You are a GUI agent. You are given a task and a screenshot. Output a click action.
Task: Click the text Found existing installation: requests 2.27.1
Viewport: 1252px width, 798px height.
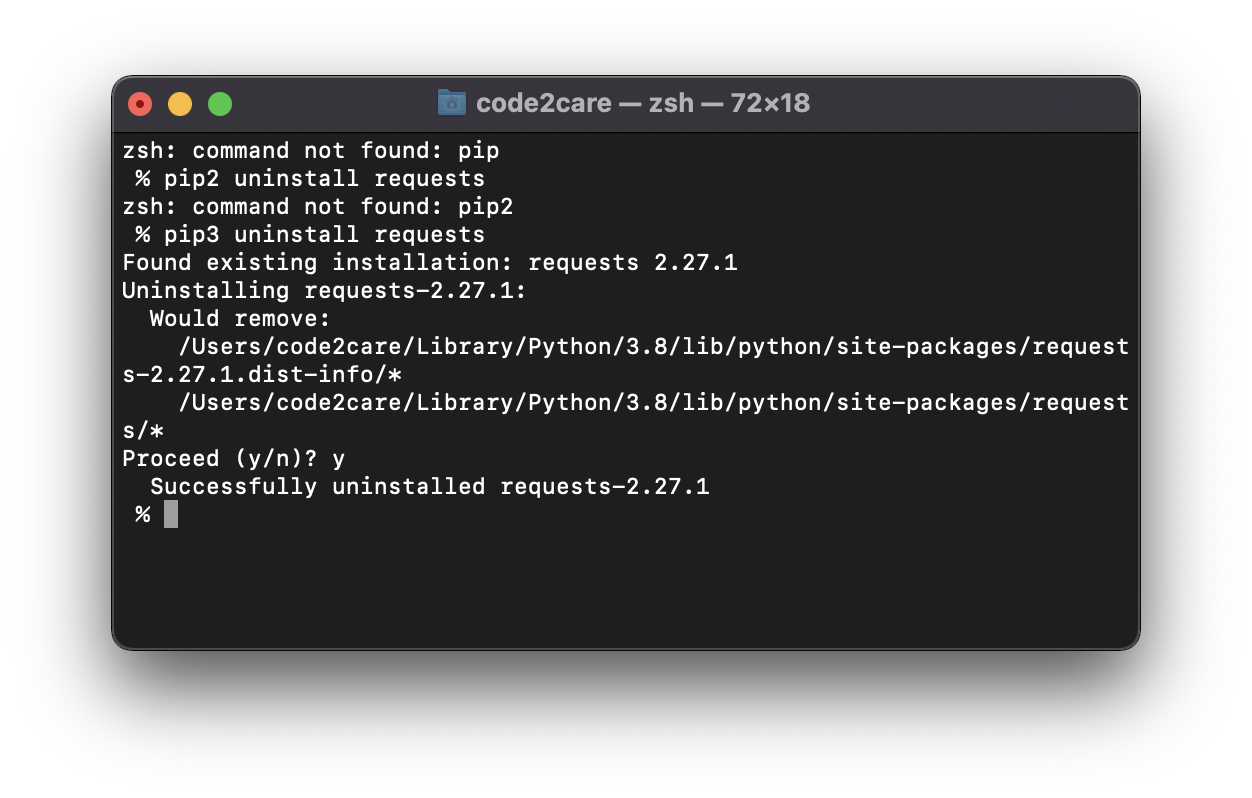point(430,262)
